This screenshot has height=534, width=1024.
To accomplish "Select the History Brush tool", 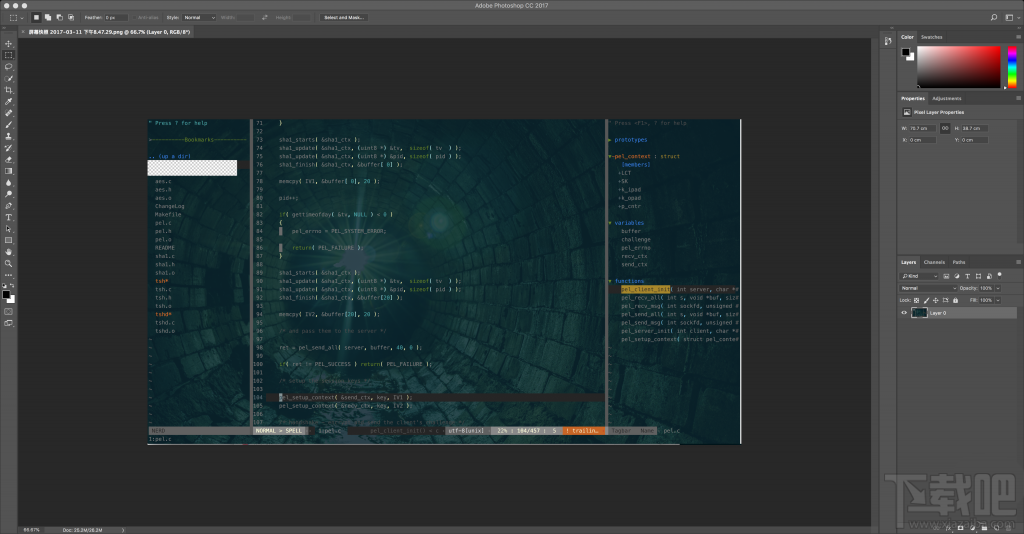I will (8, 148).
